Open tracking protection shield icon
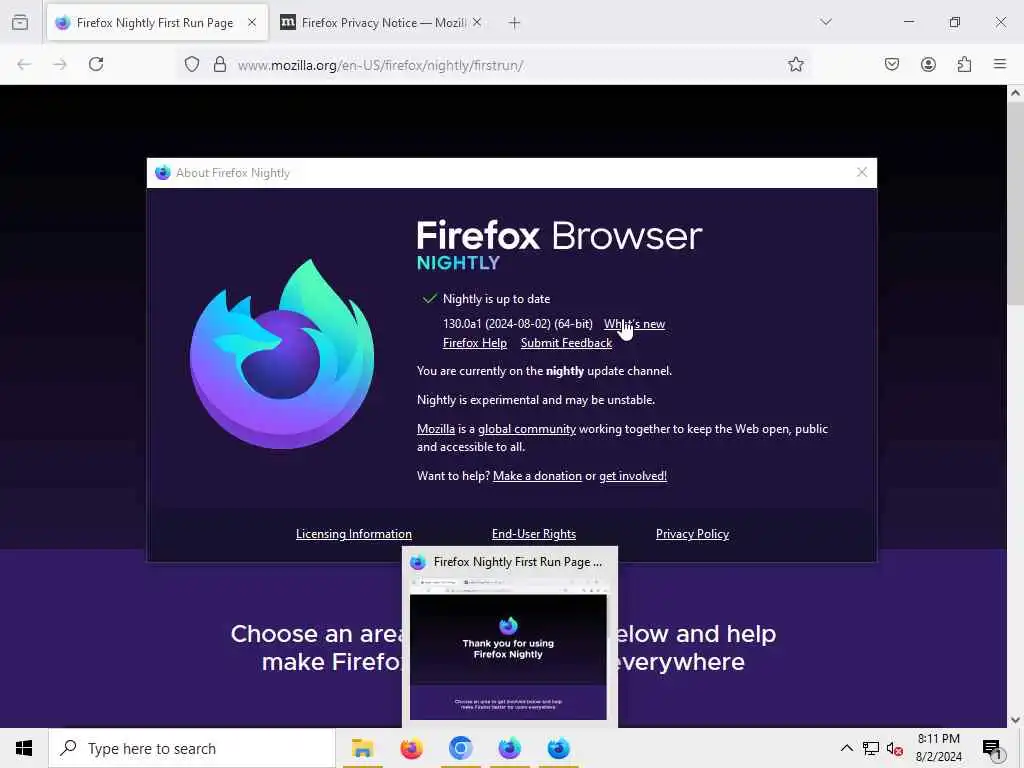1024x768 pixels. click(191, 65)
